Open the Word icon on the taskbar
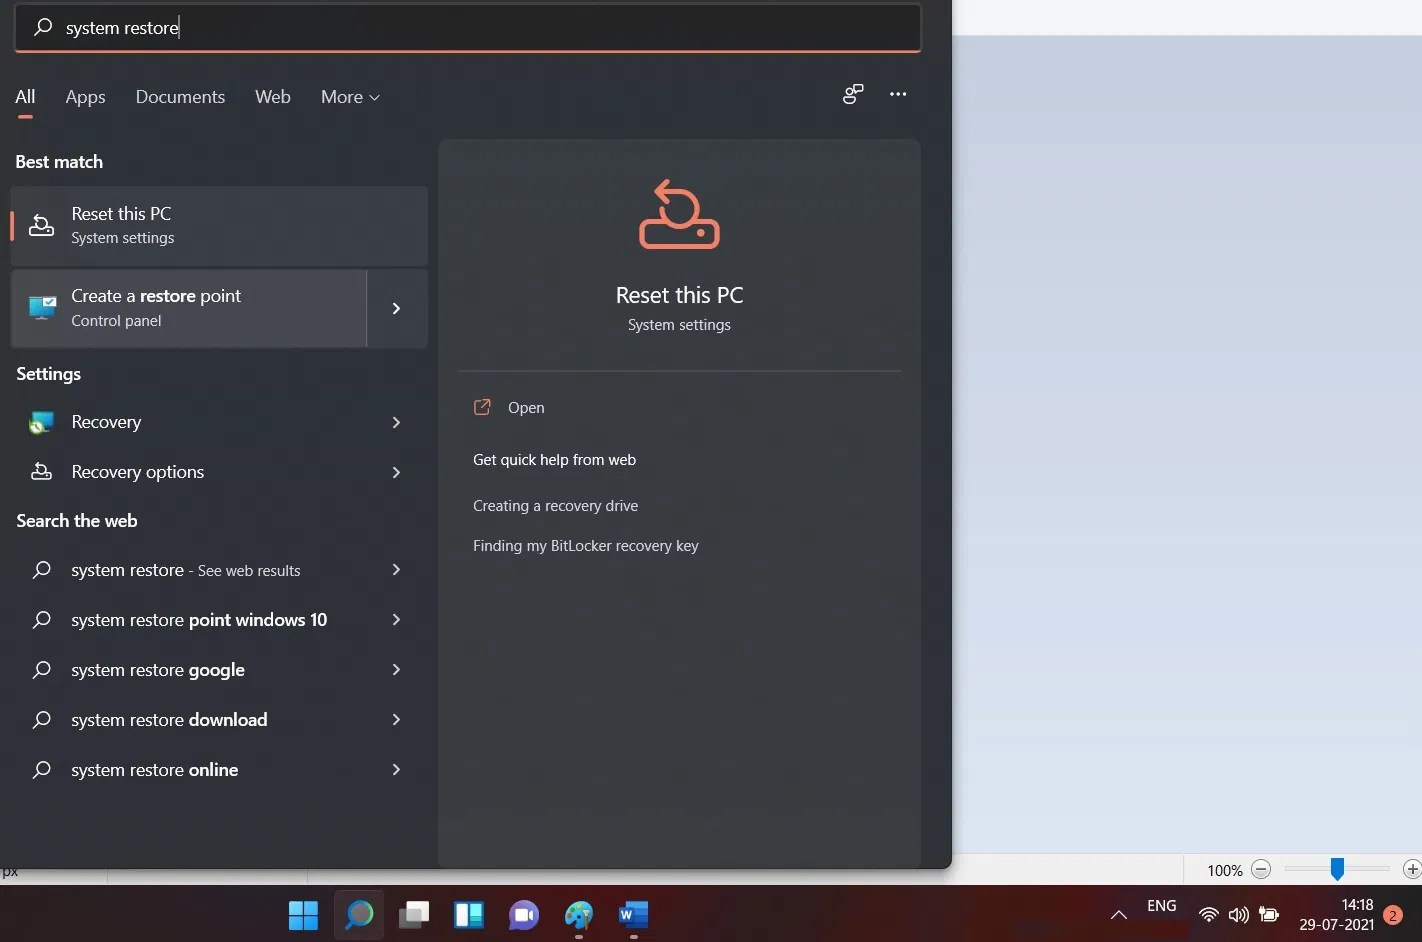Image resolution: width=1422 pixels, height=942 pixels. (x=632, y=914)
